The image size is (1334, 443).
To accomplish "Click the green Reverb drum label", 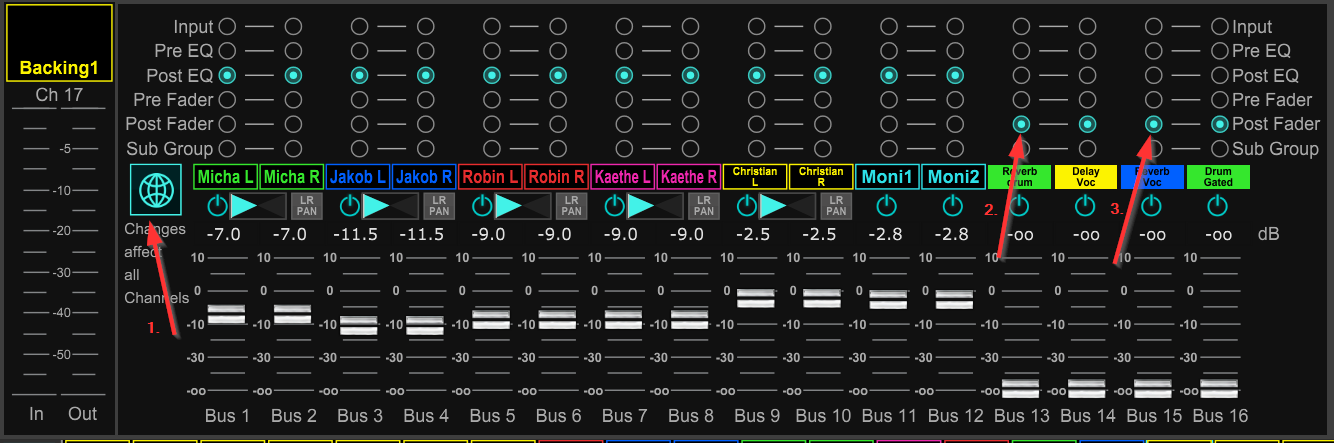I will tap(1020, 178).
